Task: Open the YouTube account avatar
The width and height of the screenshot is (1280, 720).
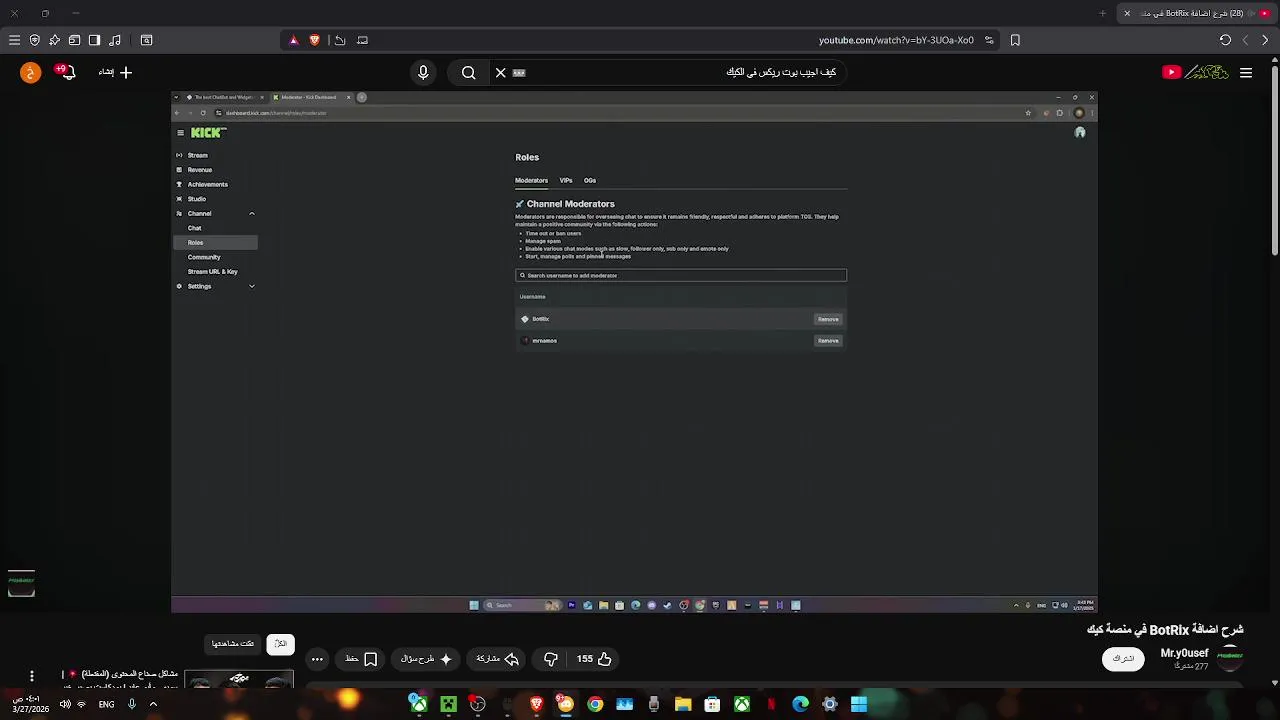Action: [x=30, y=72]
